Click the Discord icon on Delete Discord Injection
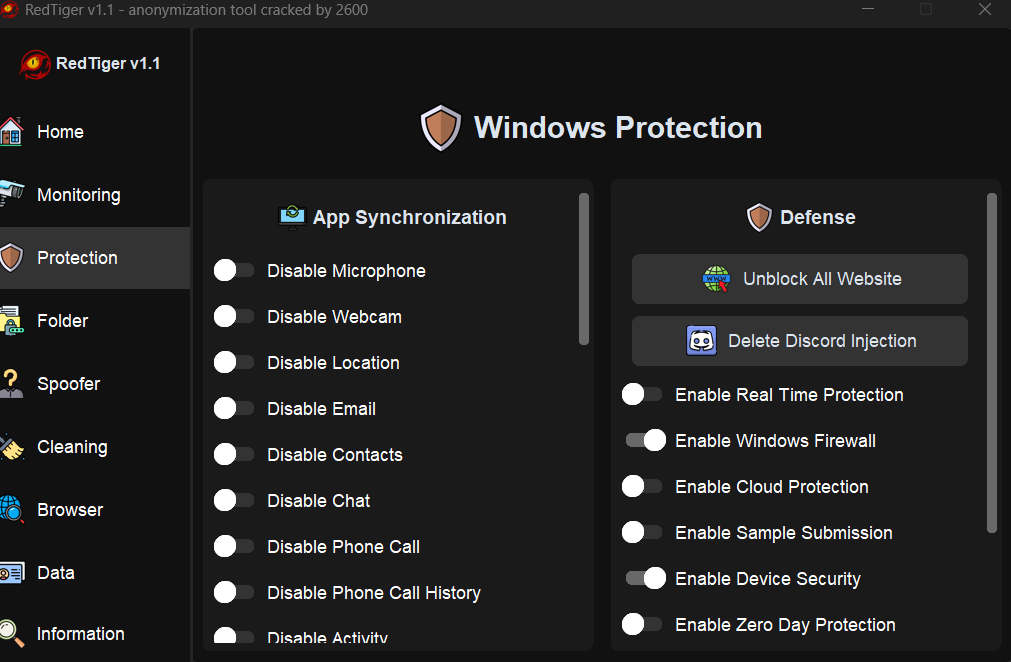 702,340
